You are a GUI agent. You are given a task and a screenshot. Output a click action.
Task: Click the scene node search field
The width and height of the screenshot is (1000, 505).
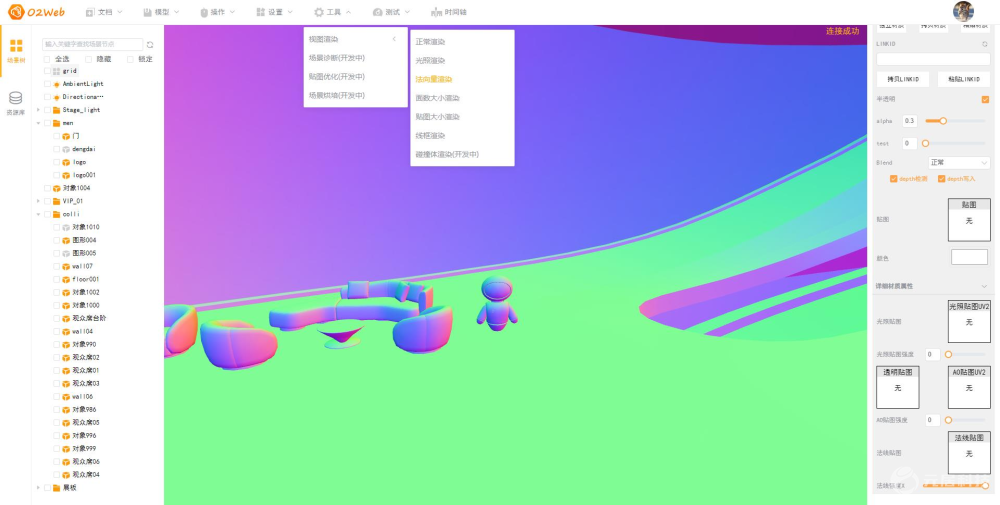(x=92, y=45)
